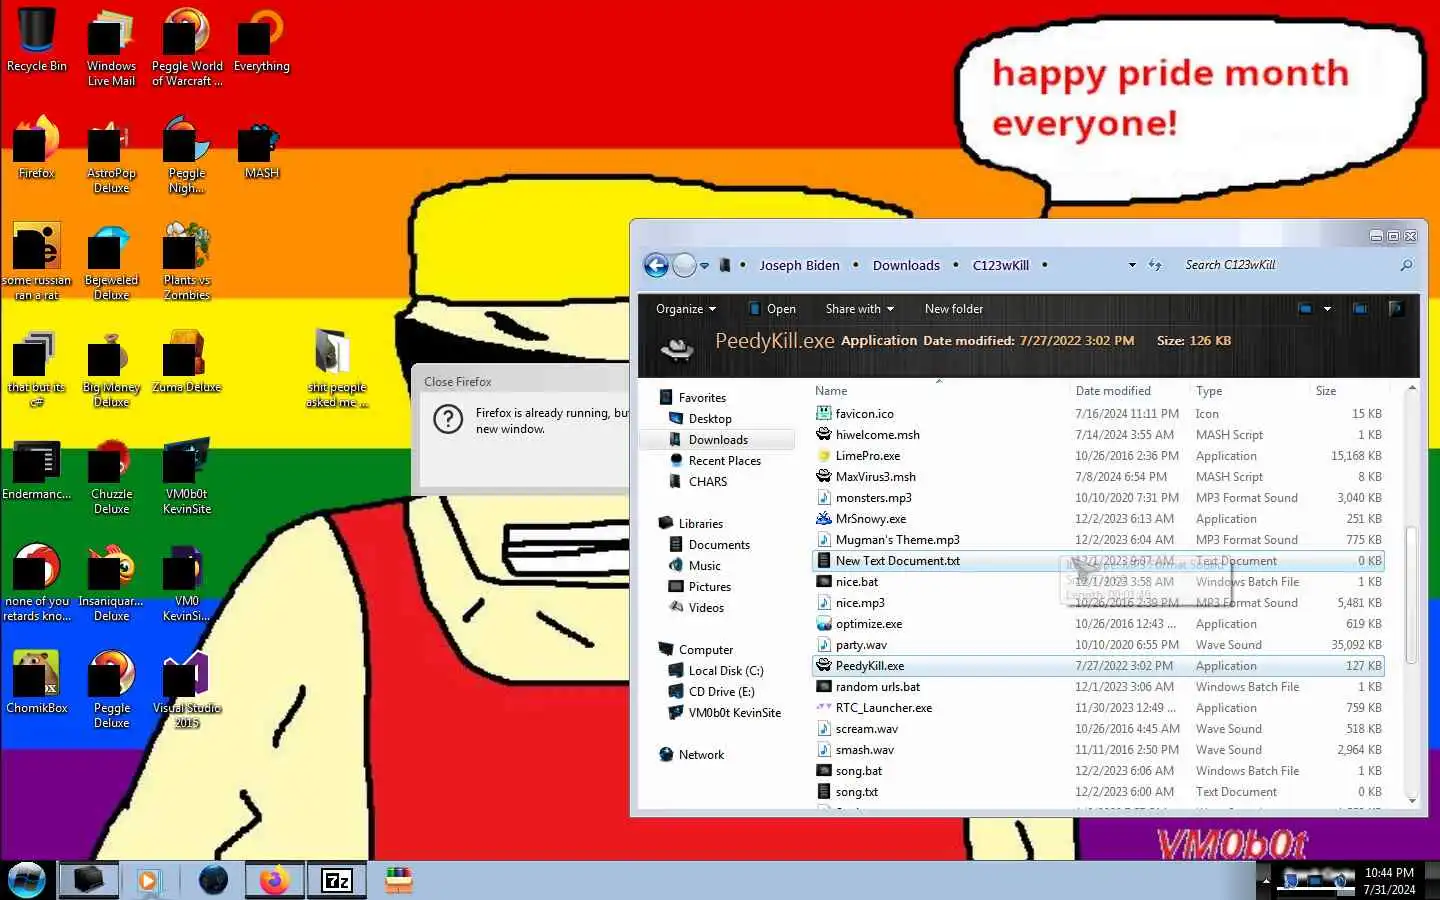This screenshot has width=1440, height=900.
Task: Launch Chuzzle Deluxe from the desktop
Action: pyautogui.click(x=111, y=476)
